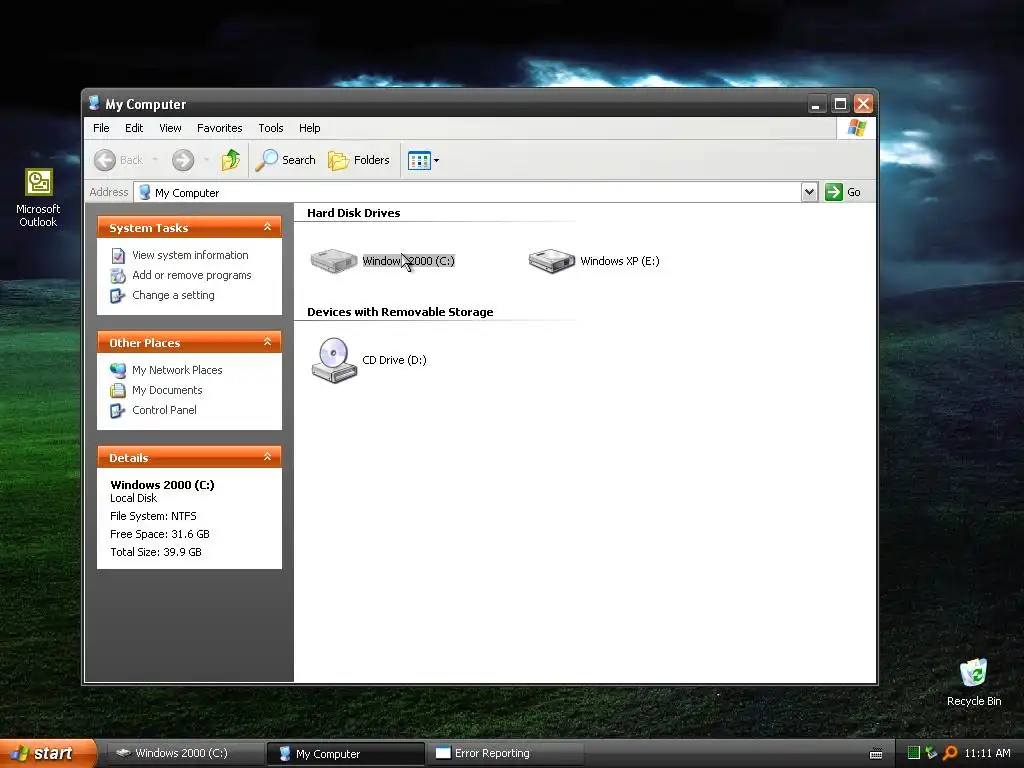The width and height of the screenshot is (1024, 768).
Task: Open Control Panel link
Action: pyautogui.click(x=164, y=410)
